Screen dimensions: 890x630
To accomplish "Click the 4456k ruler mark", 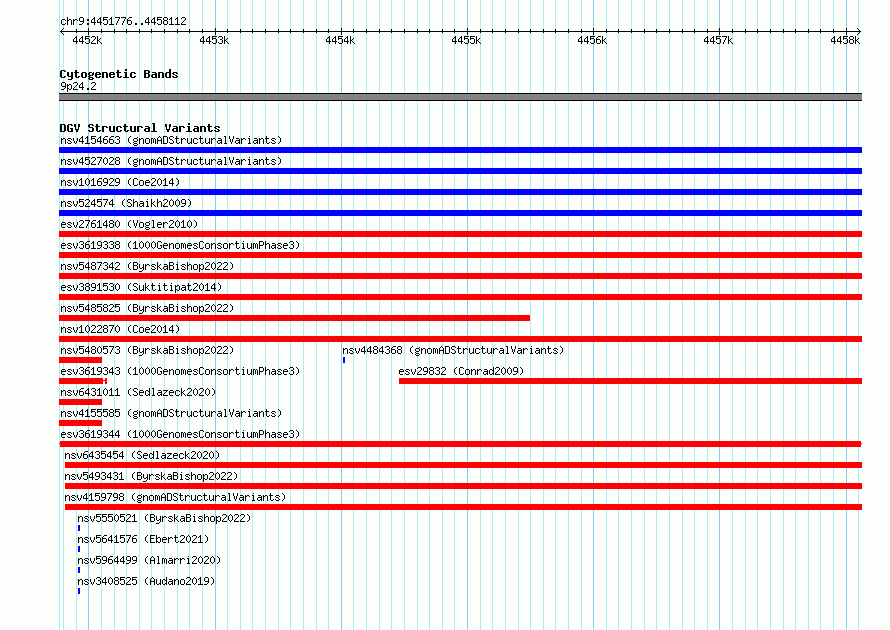I will [x=592, y=40].
